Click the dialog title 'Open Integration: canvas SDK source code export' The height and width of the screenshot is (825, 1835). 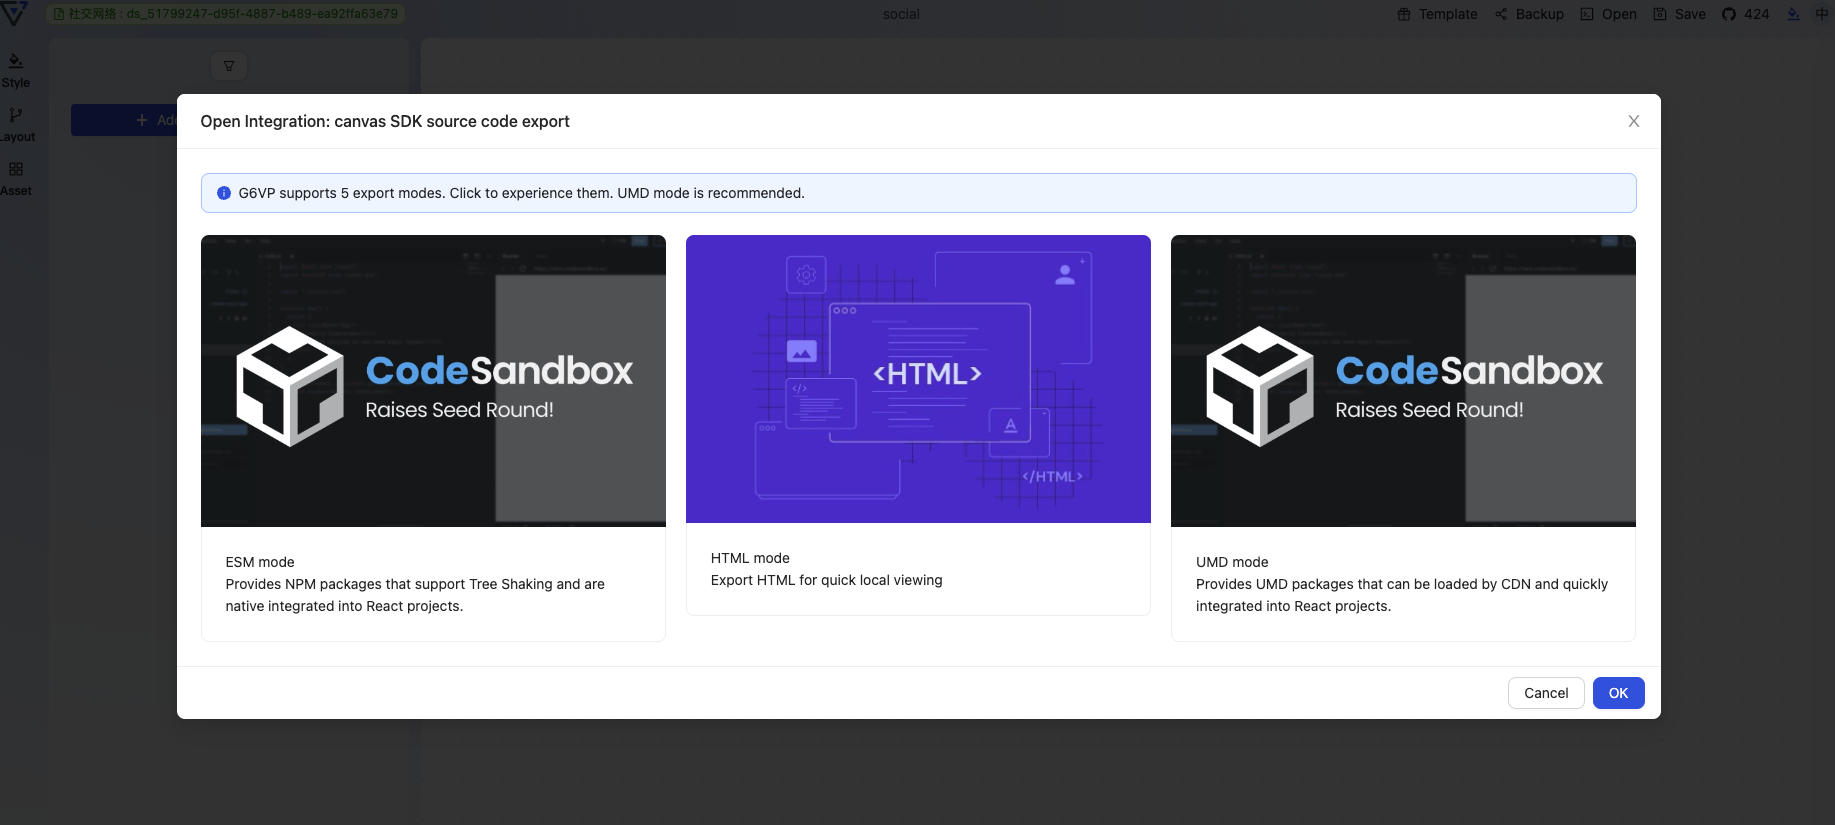click(x=385, y=121)
